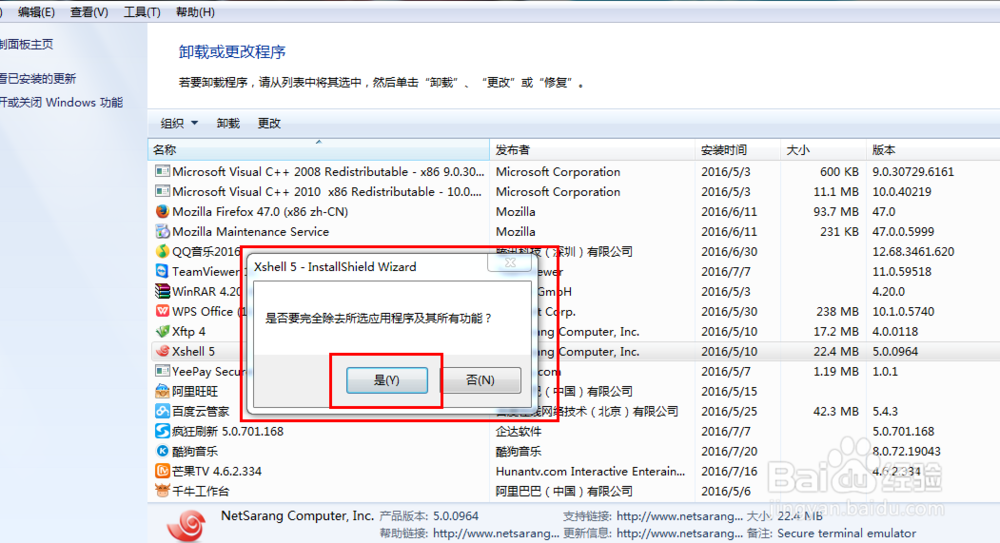
Task: Open the support link in details pane
Action: click(x=679, y=516)
